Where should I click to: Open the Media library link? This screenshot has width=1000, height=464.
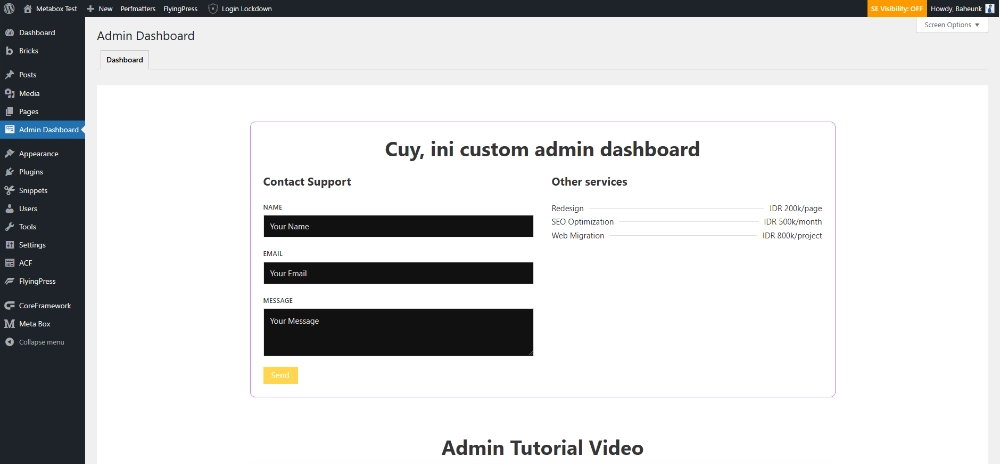29,93
